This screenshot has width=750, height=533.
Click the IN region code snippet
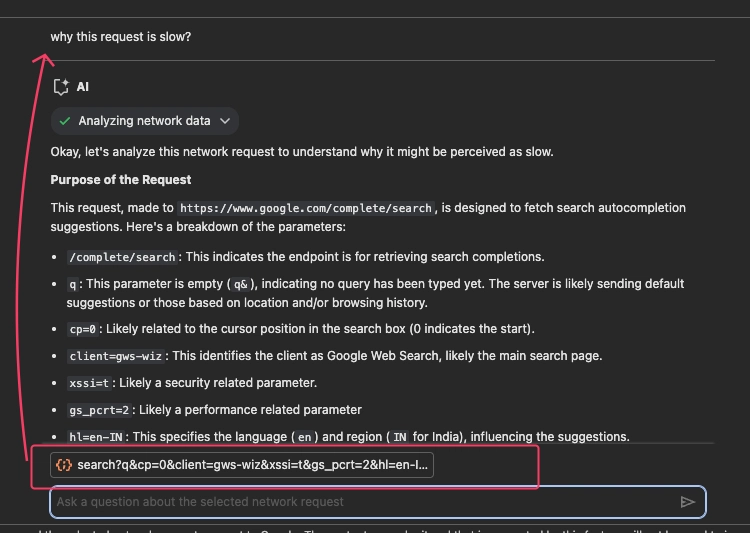(x=399, y=437)
